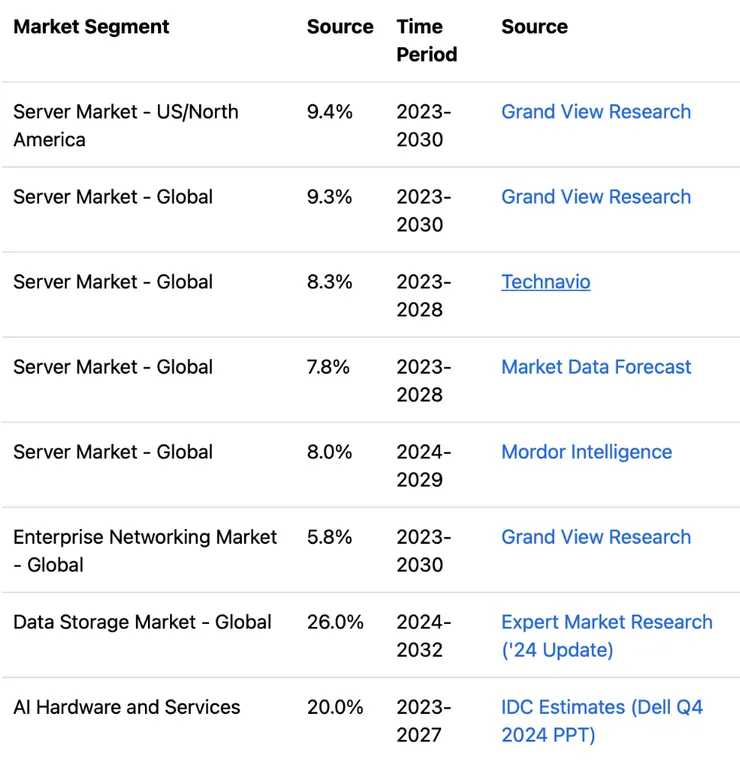The width and height of the screenshot is (740, 761).
Task: Open Grand View Research link for Enterprise Networking
Action: [596, 537]
